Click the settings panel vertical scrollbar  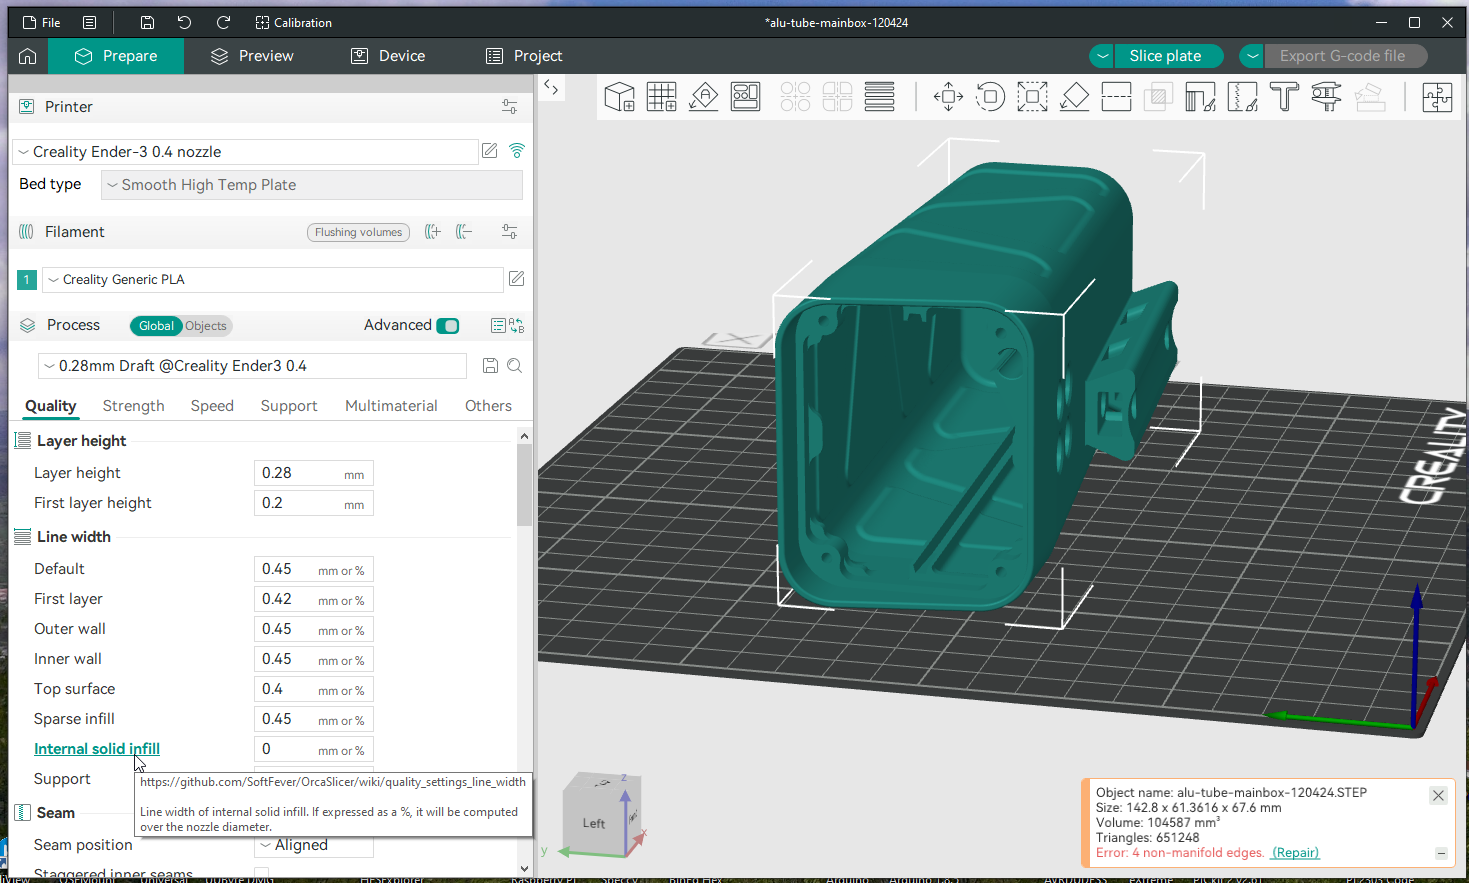[x=524, y=485]
